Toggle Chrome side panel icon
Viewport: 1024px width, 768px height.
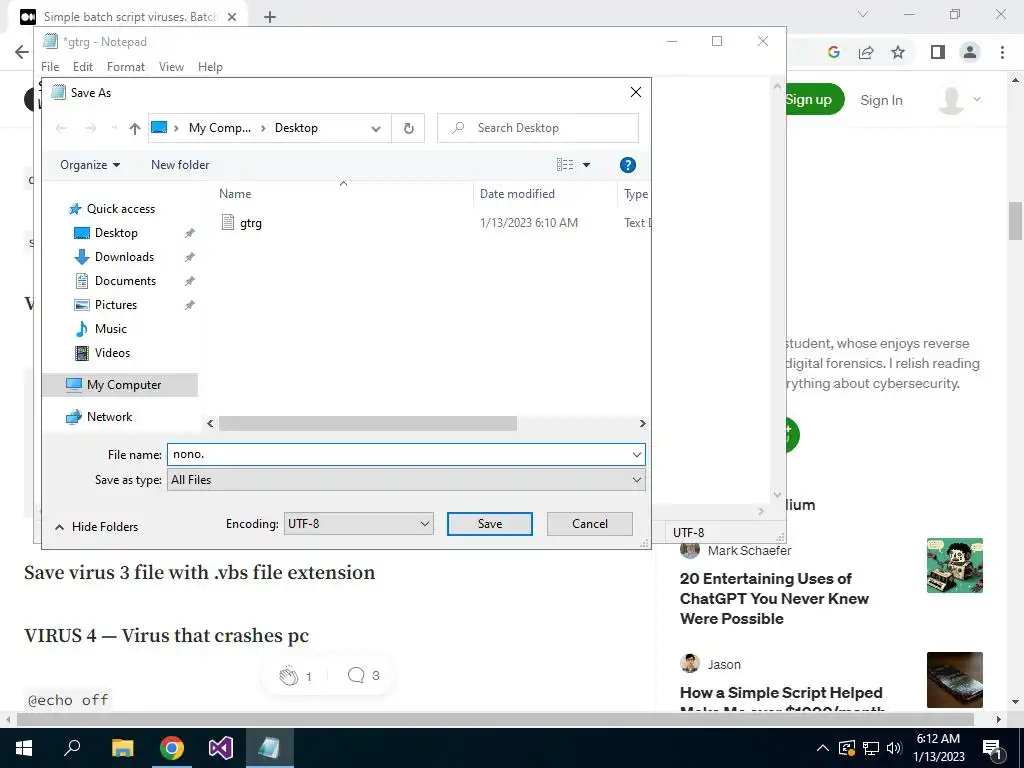coord(938,52)
